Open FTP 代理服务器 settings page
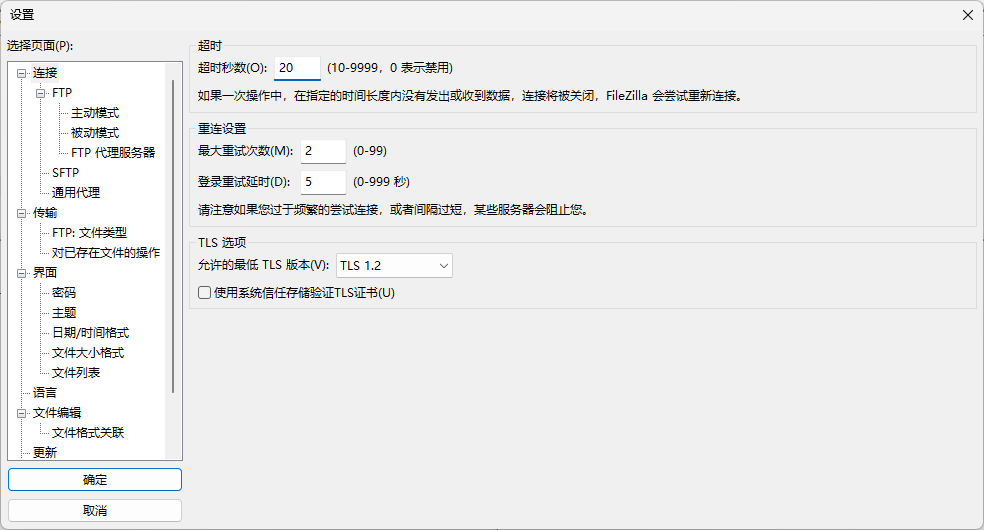The height and width of the screenshot is (530, 984). click(113, 152)
